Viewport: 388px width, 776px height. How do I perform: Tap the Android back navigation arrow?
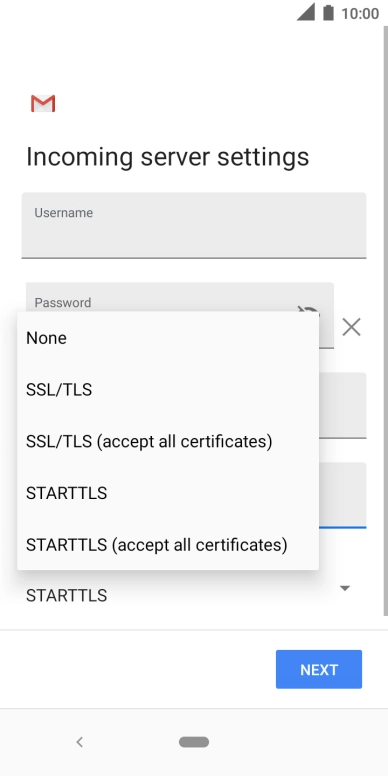tap(80, 742)
